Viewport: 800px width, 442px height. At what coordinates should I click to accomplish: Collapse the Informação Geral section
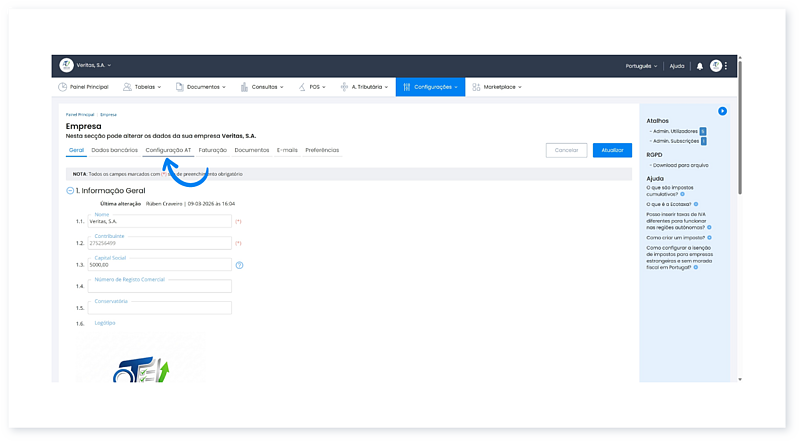(70, 190)
